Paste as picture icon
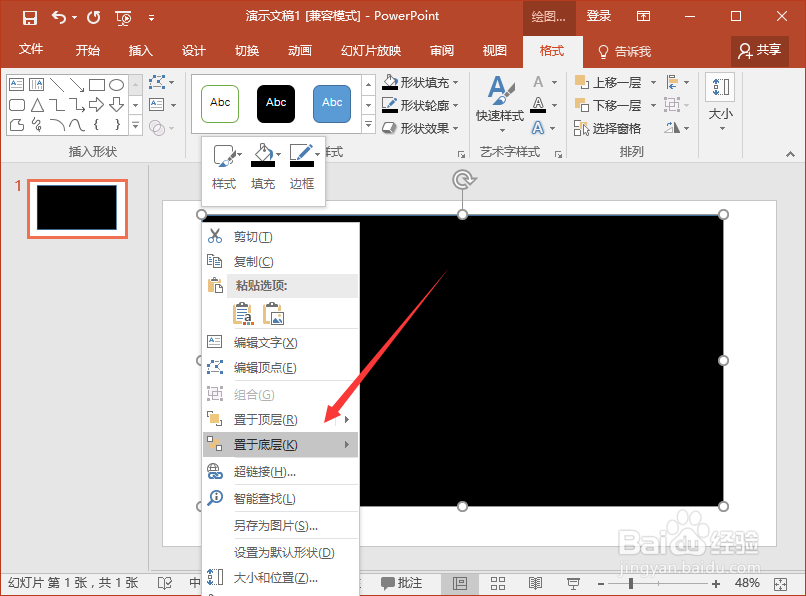806x596 pixels. pos(273,314)
